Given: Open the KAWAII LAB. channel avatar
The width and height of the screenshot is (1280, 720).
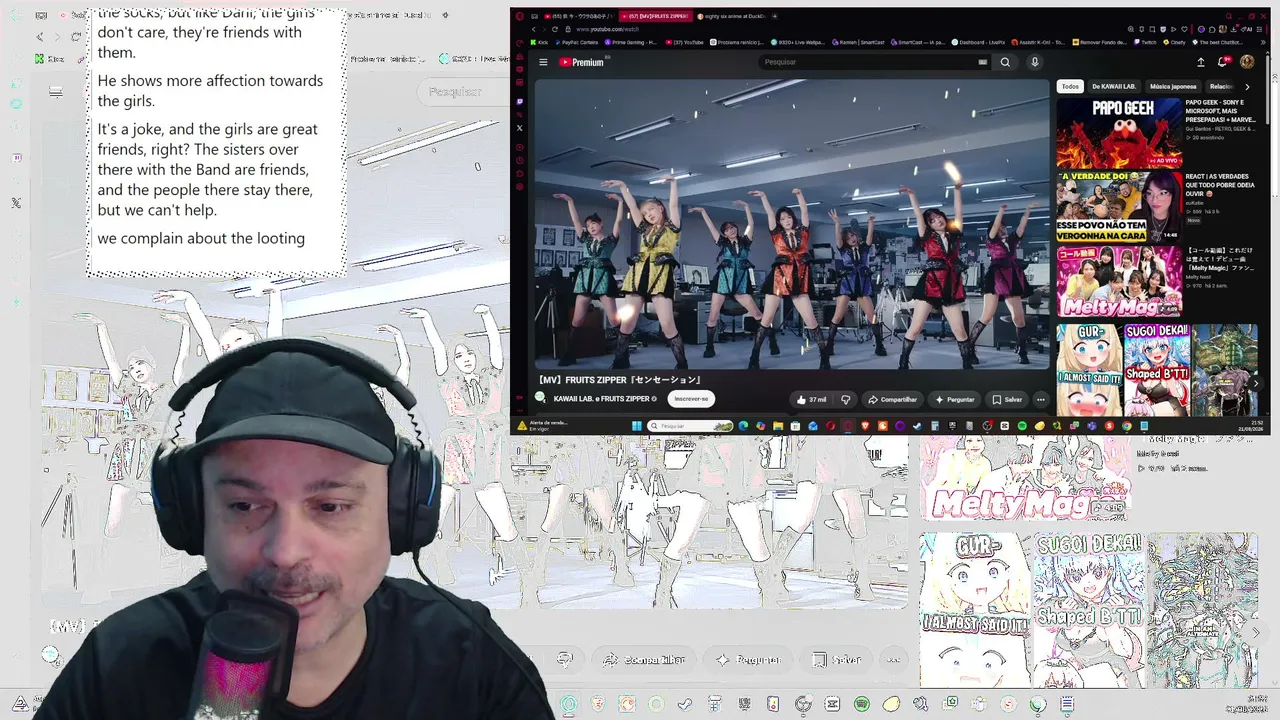Looking at the screenshot, I should coord(541,398).
